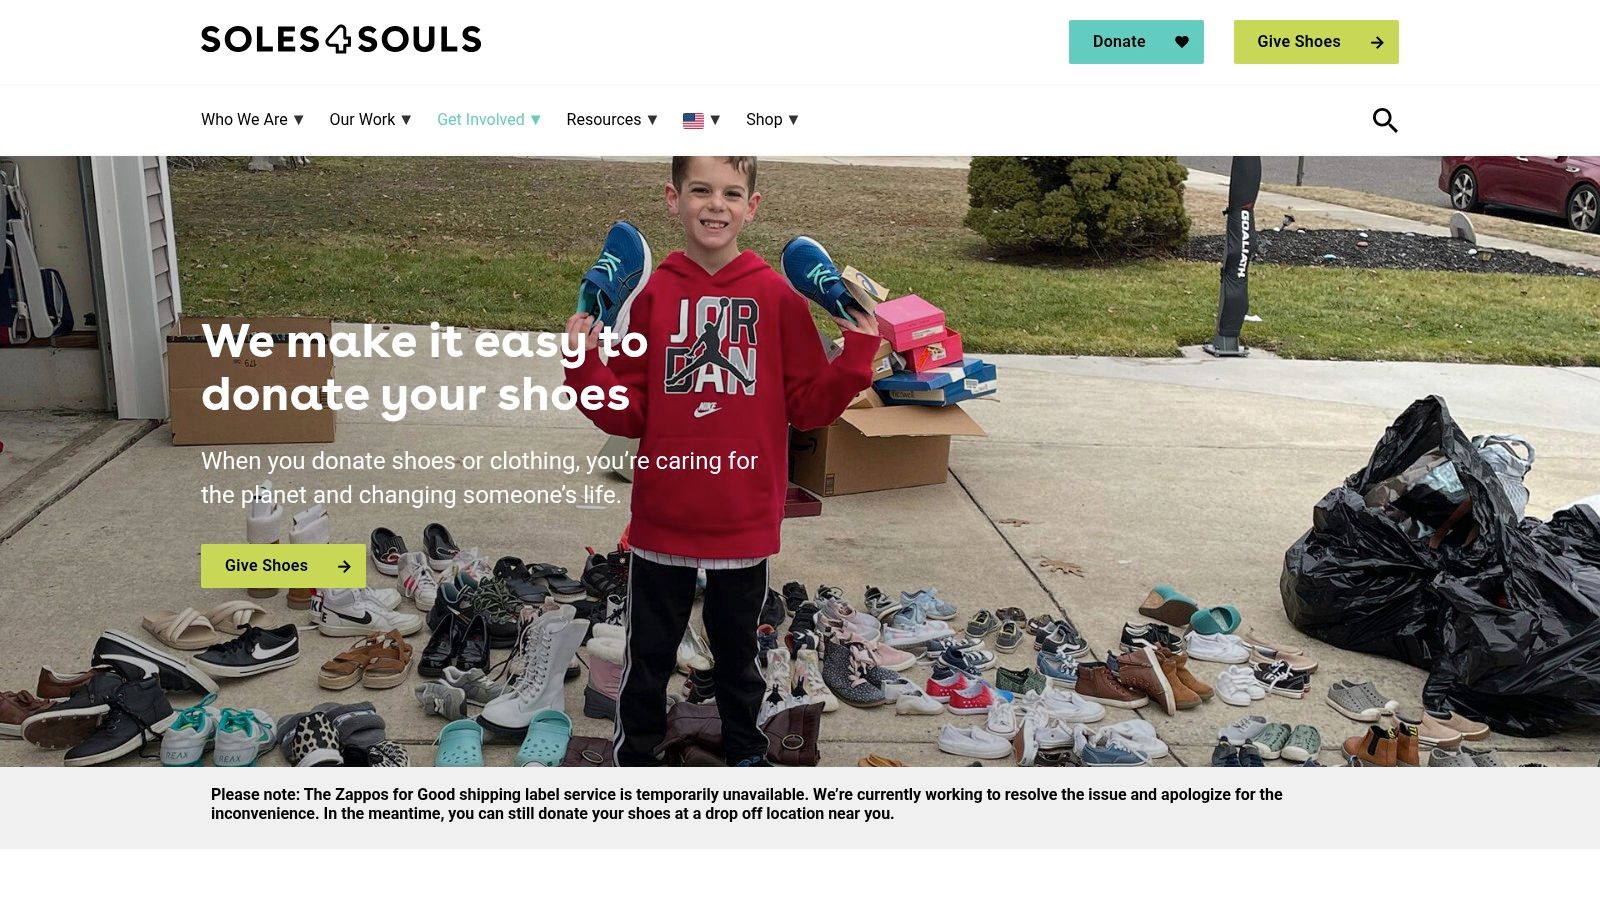Open the country selector arrow beside the flag
1600x900 pixels.
tap(715, 120)
